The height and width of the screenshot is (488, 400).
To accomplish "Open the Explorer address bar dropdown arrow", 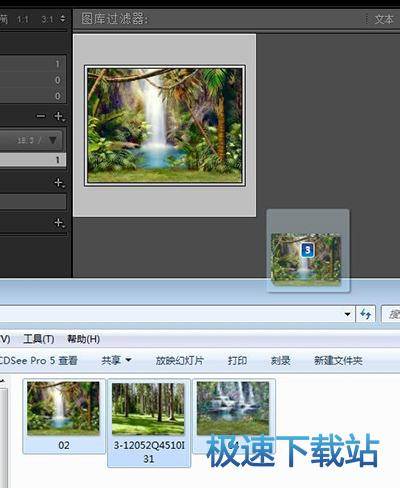I will pos(347,314).
